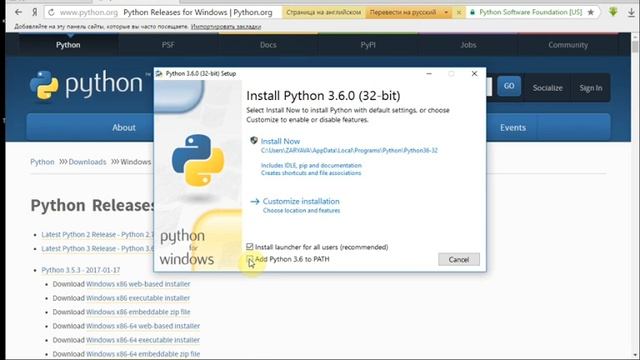Toggle Install launcher for all users checkbox
This screenshot has height=360, width=640.
(250, 247)
